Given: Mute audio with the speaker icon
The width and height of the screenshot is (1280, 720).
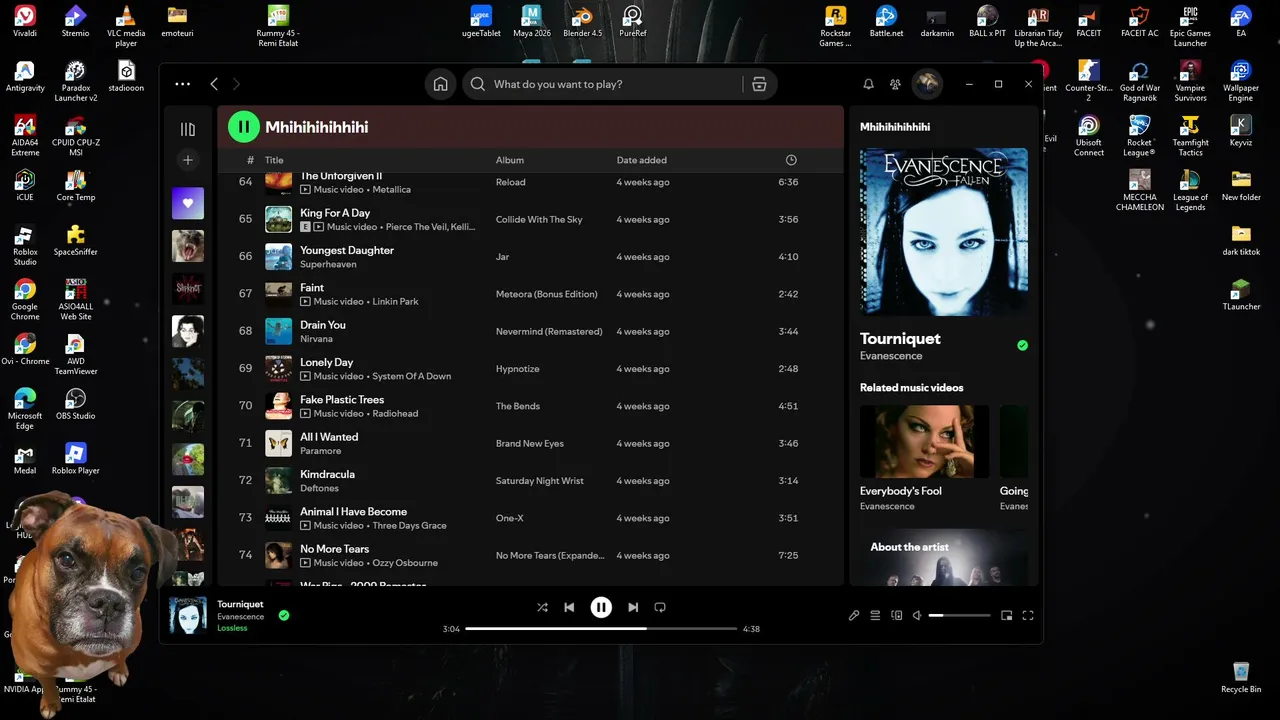Looking at the screenshot, I should pyautogui.click(x=917, y=616).
